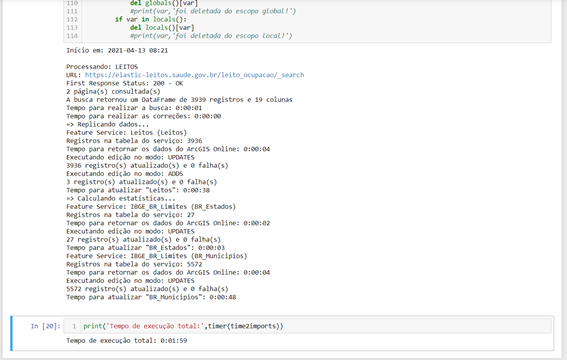Click the line '3936 registro(s) atualizado(s) e 0 falha(s)'
The image size is (567, 360).
[x=147, y=165]
